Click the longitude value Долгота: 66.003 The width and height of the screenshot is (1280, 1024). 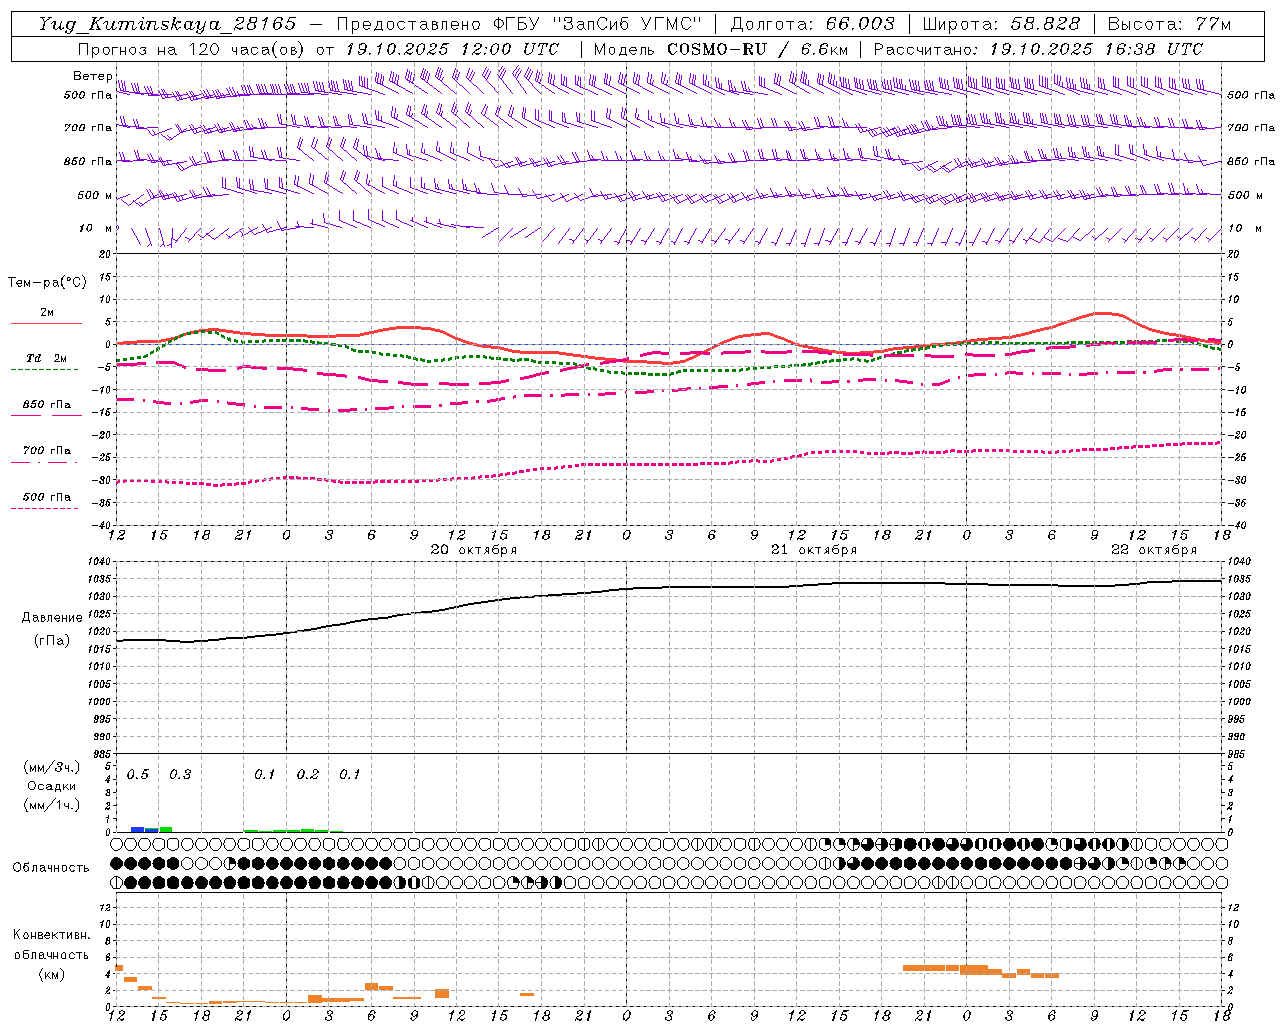[x=812, y=24]
